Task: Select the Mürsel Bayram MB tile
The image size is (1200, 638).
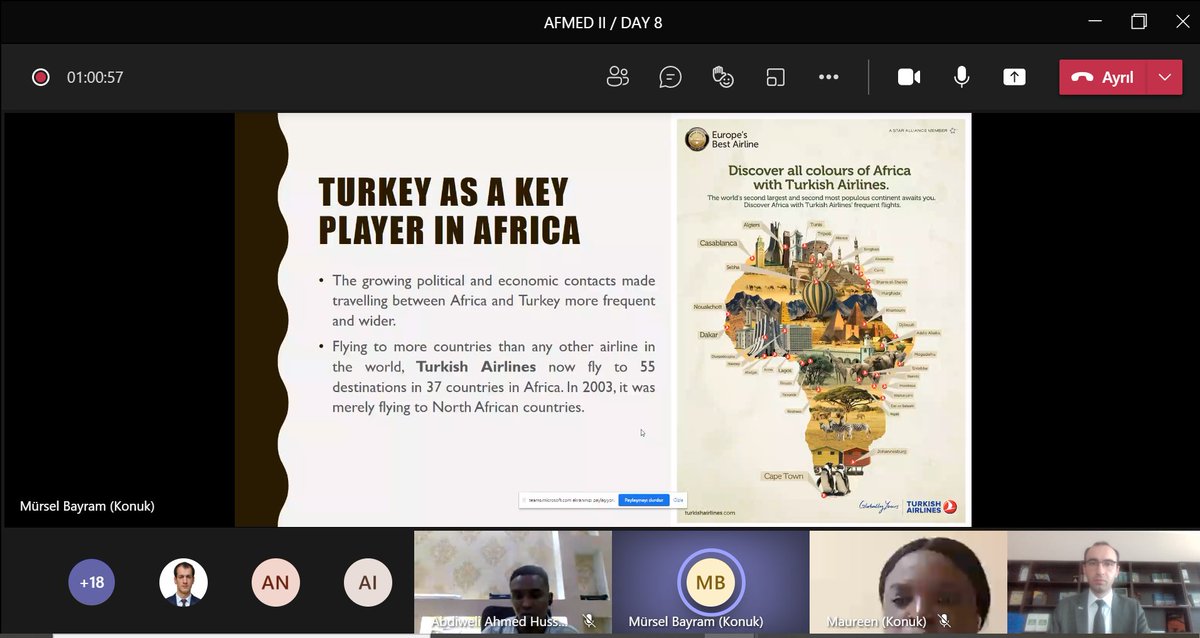Action: (710, 582)
